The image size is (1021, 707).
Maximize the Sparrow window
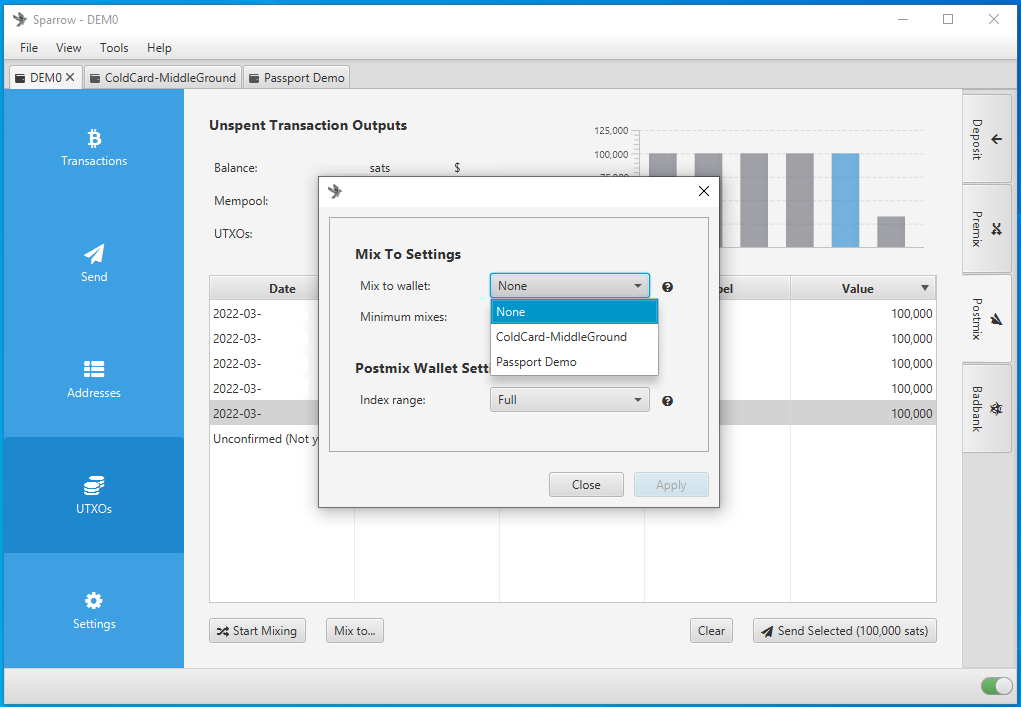click(948, 19)
